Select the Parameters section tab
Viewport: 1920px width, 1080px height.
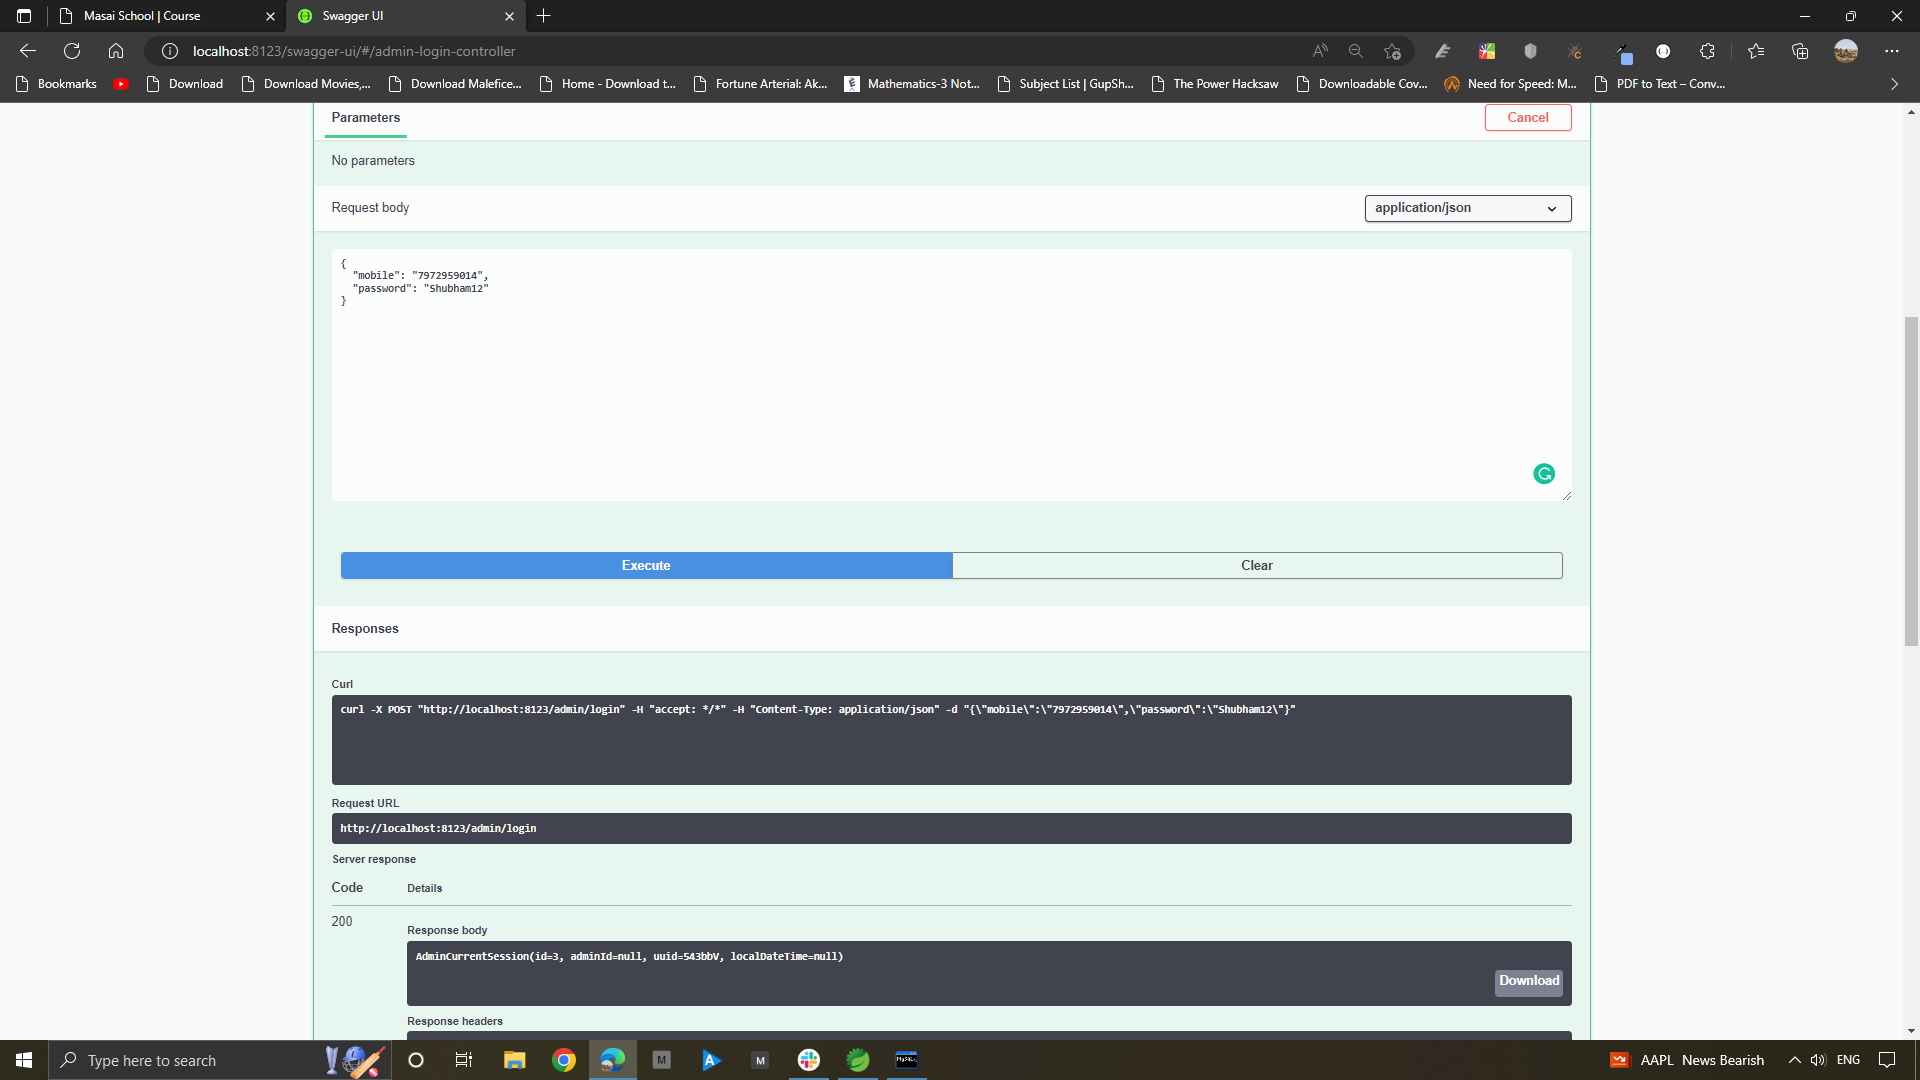point(364,118)
